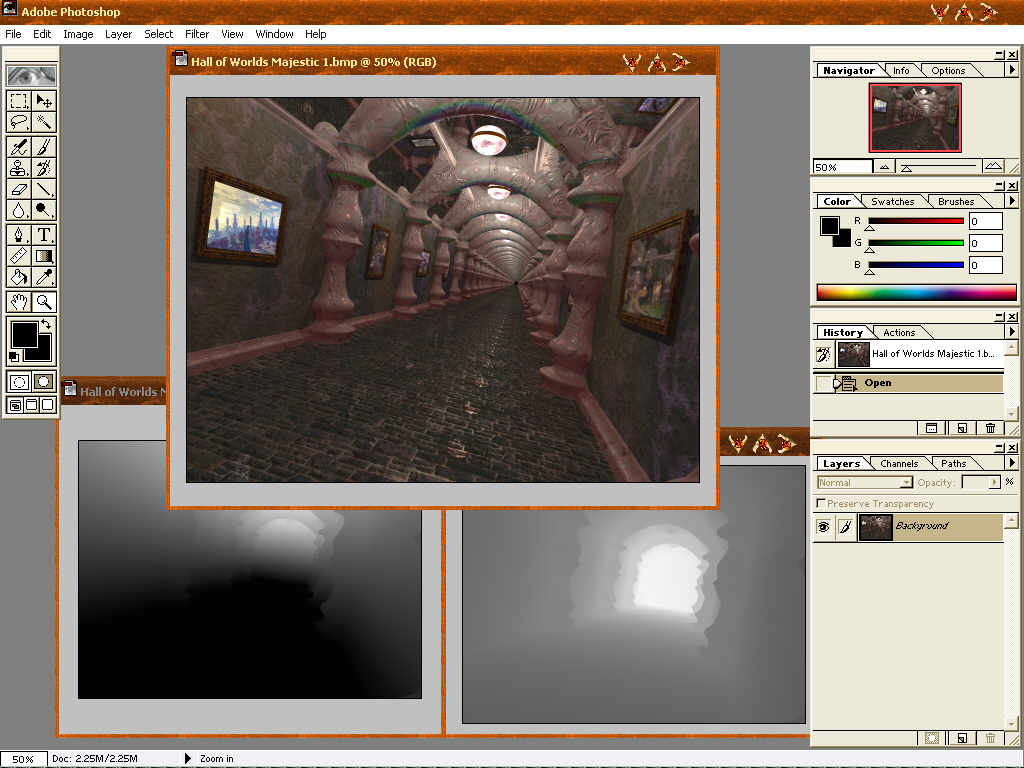Viewport: 1024px width, 768px height.
Task: Select the Magic Wand tool
Action: pyautogui.click(x=44, y=122)
